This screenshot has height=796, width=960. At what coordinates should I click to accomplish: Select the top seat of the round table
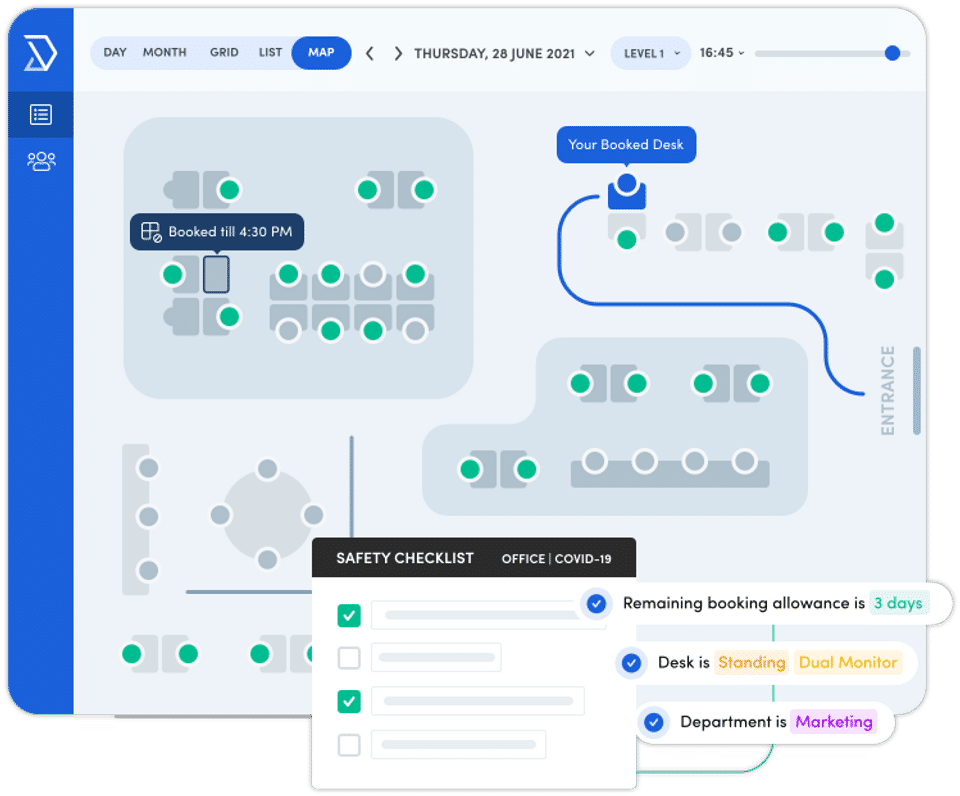tap(267, 469)
